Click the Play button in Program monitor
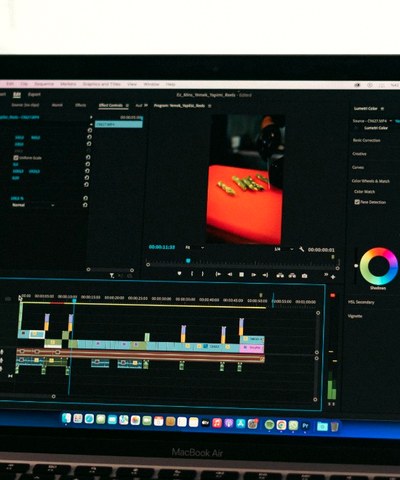The height and width of the screenshot is (480, 400). coord(241,275)
